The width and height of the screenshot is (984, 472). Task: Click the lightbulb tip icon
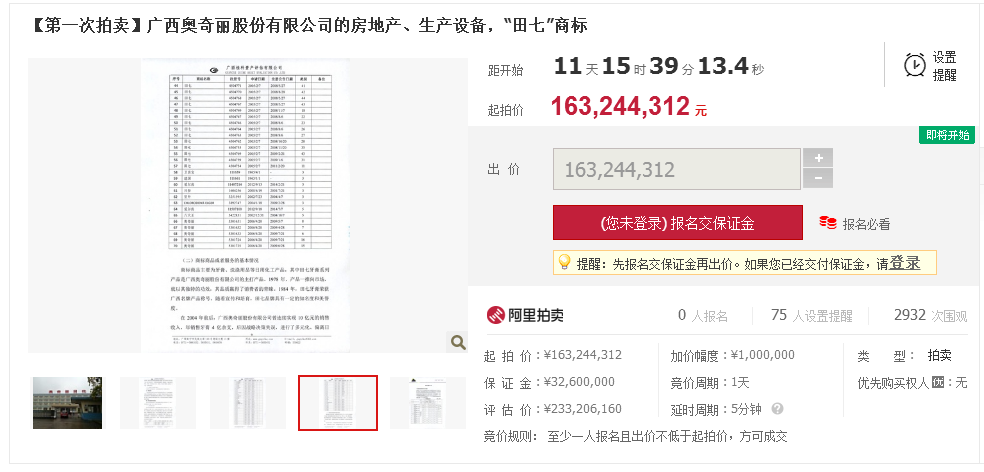pyautogui.click(x=564, y=262)
